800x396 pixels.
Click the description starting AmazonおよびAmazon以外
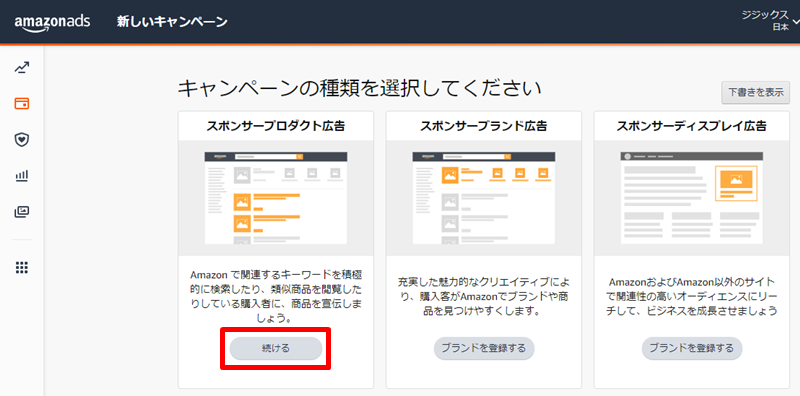692,296
